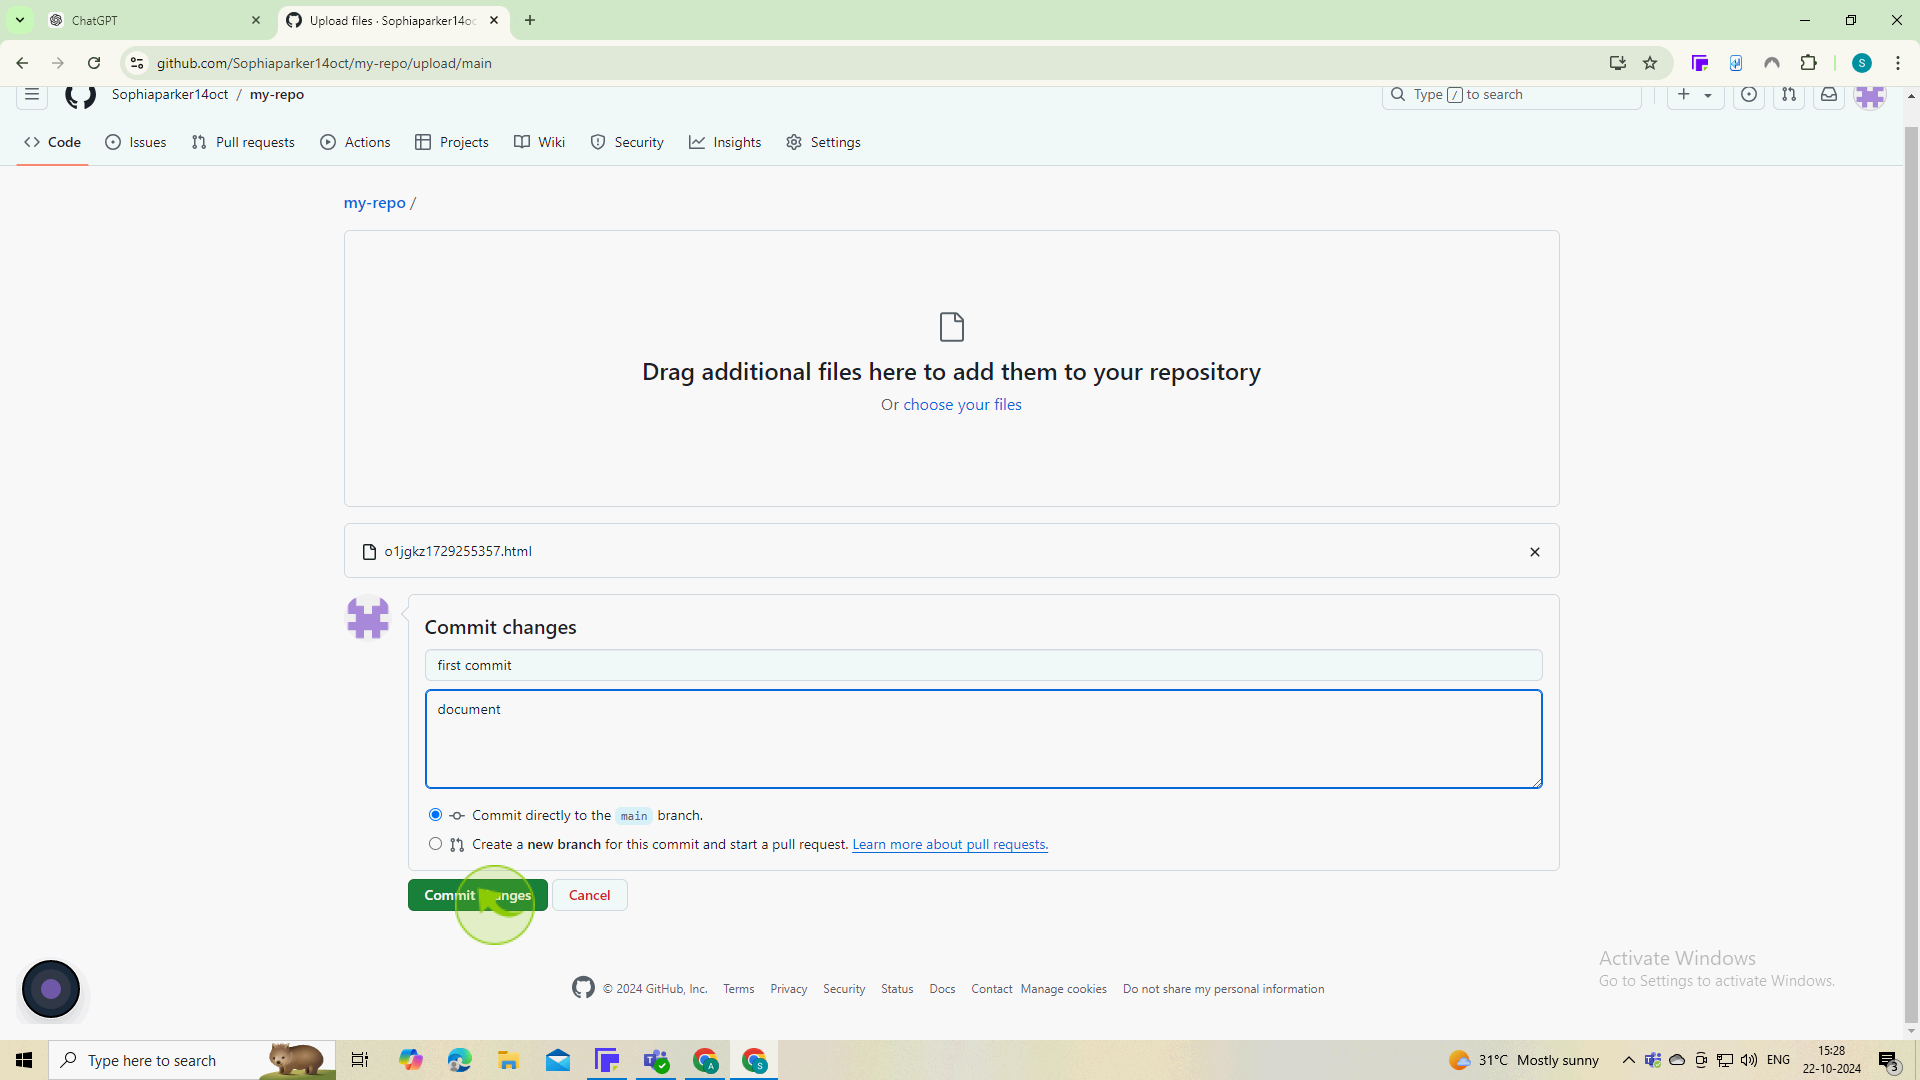Click the choose your files link
The width and height of the screenshot is (1920, 1080).
[964, 405]
